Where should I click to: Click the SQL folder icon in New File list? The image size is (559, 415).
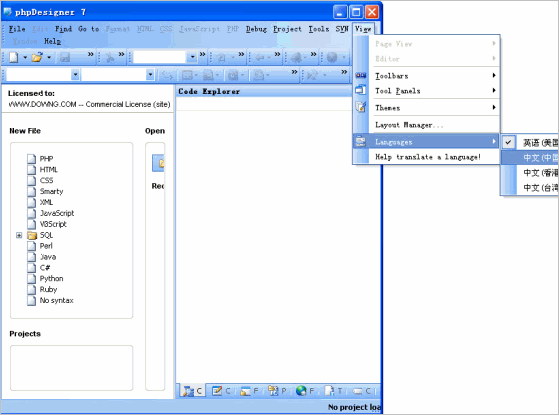(x=32, y=235)
